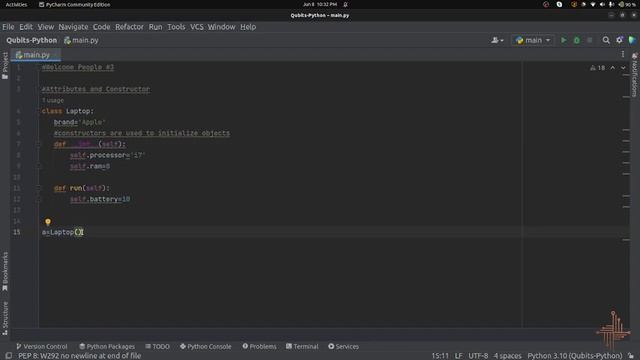This screenshot has height=360, width=640.
Task: Open the Services tool window
Action: [343, 346]
